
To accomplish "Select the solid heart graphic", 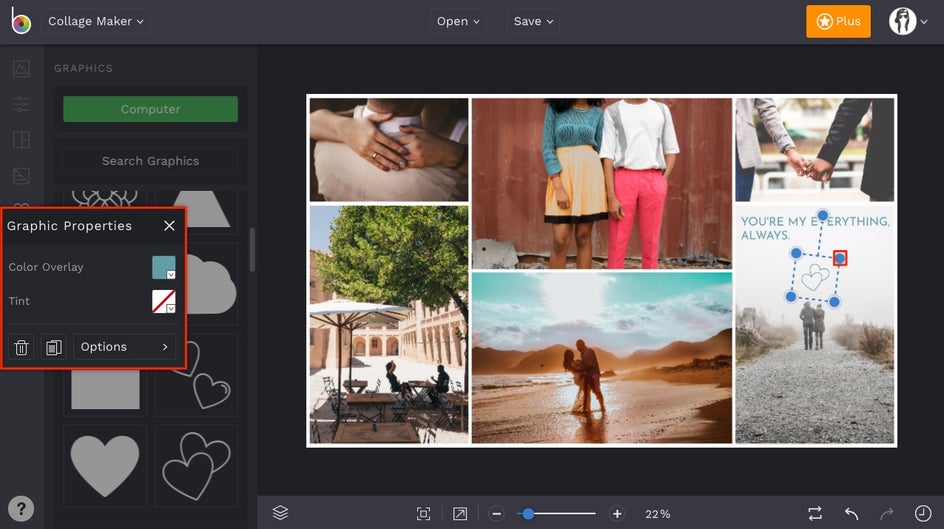I will click(105, 466).
